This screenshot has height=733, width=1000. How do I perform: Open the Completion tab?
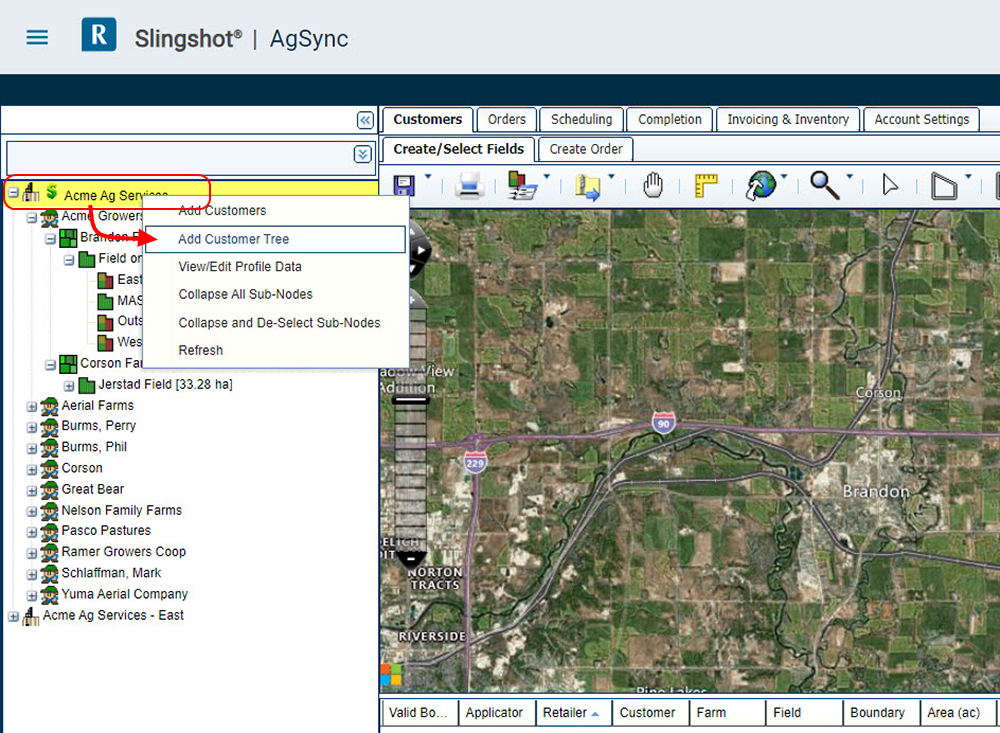[670, 119]
